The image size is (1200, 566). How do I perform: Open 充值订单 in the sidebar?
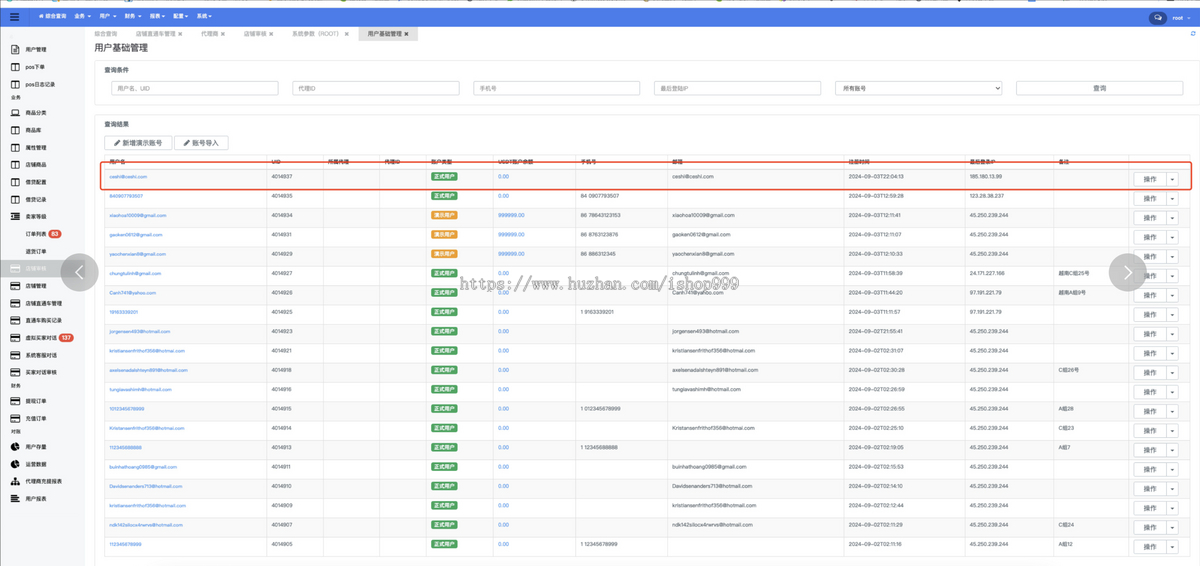point(35,418)
